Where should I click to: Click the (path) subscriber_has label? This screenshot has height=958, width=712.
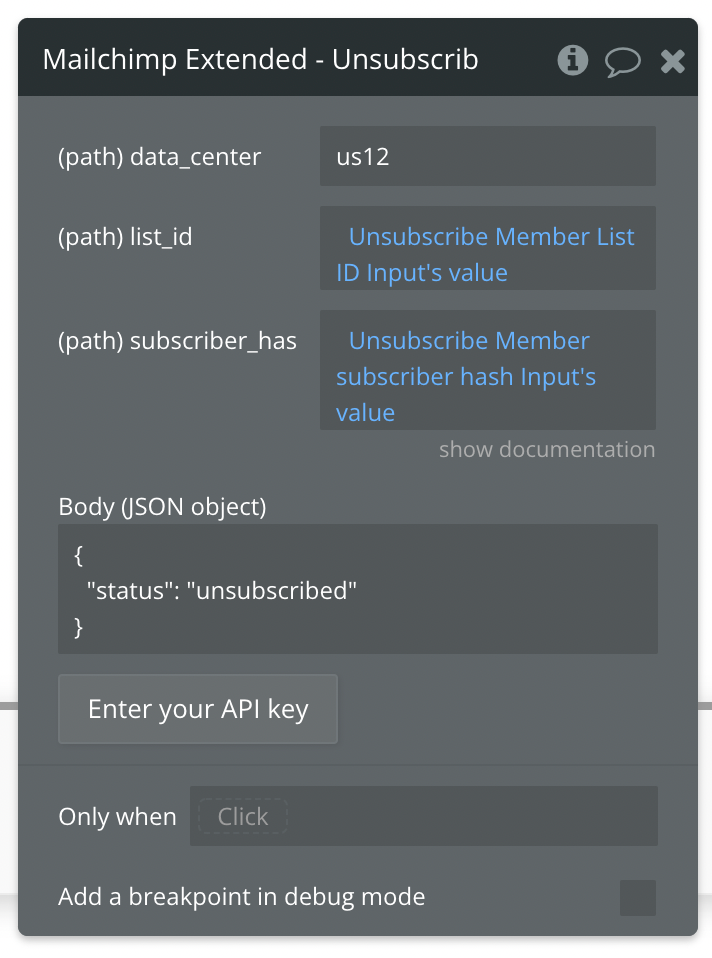(177, 341)
